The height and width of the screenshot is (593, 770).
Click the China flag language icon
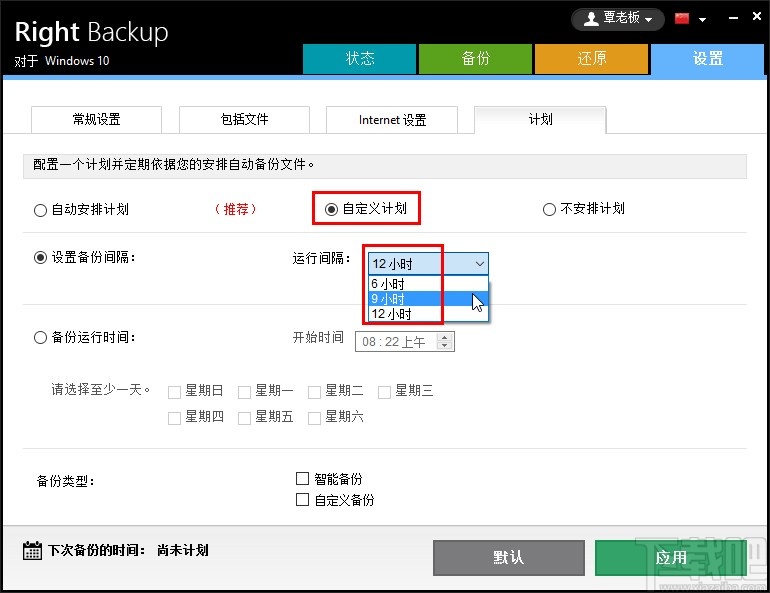pos(682,19)
